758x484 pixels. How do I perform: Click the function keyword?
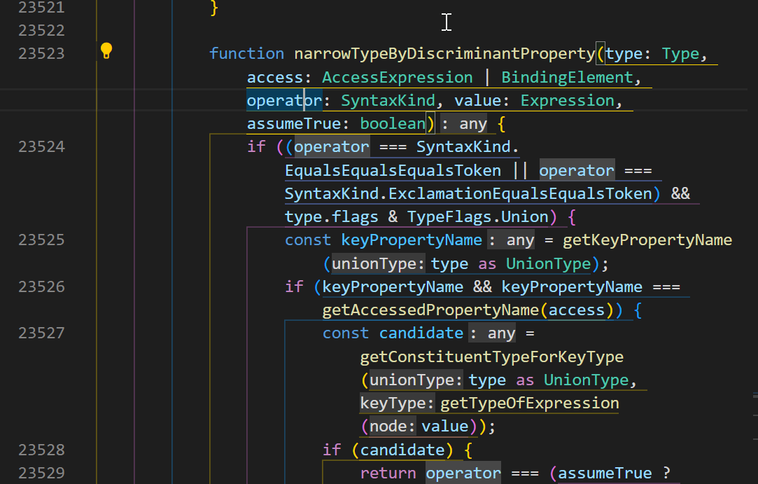247,53
